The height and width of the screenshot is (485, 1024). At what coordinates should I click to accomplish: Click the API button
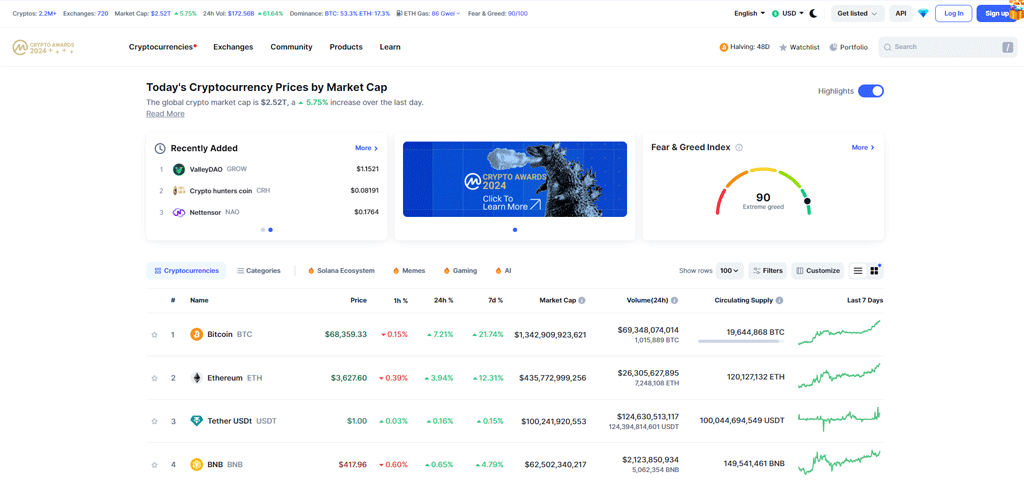tap(901, 13)
